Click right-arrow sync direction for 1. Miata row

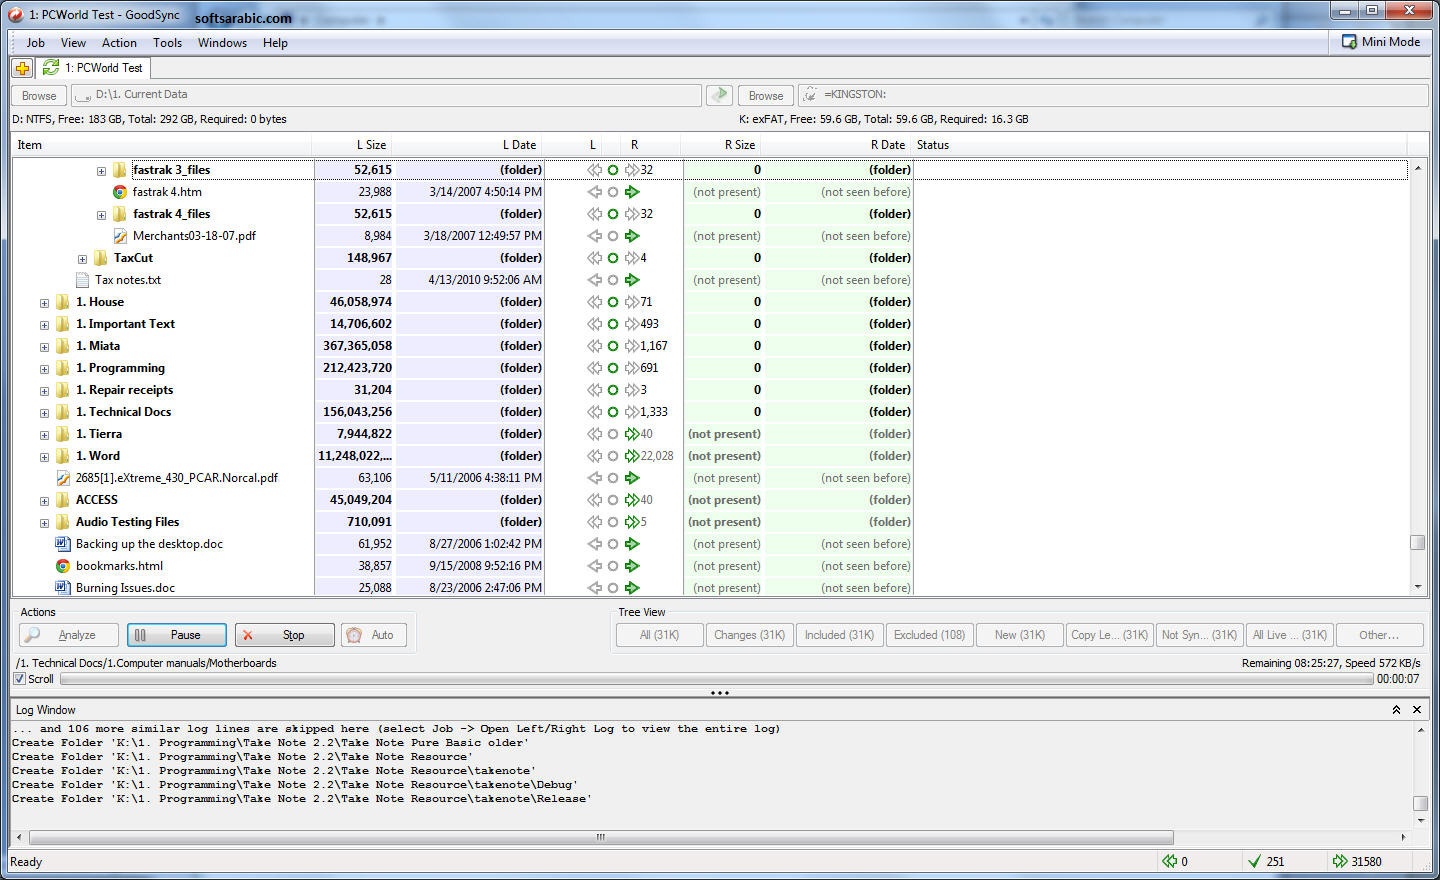click(x=631, y=346)
